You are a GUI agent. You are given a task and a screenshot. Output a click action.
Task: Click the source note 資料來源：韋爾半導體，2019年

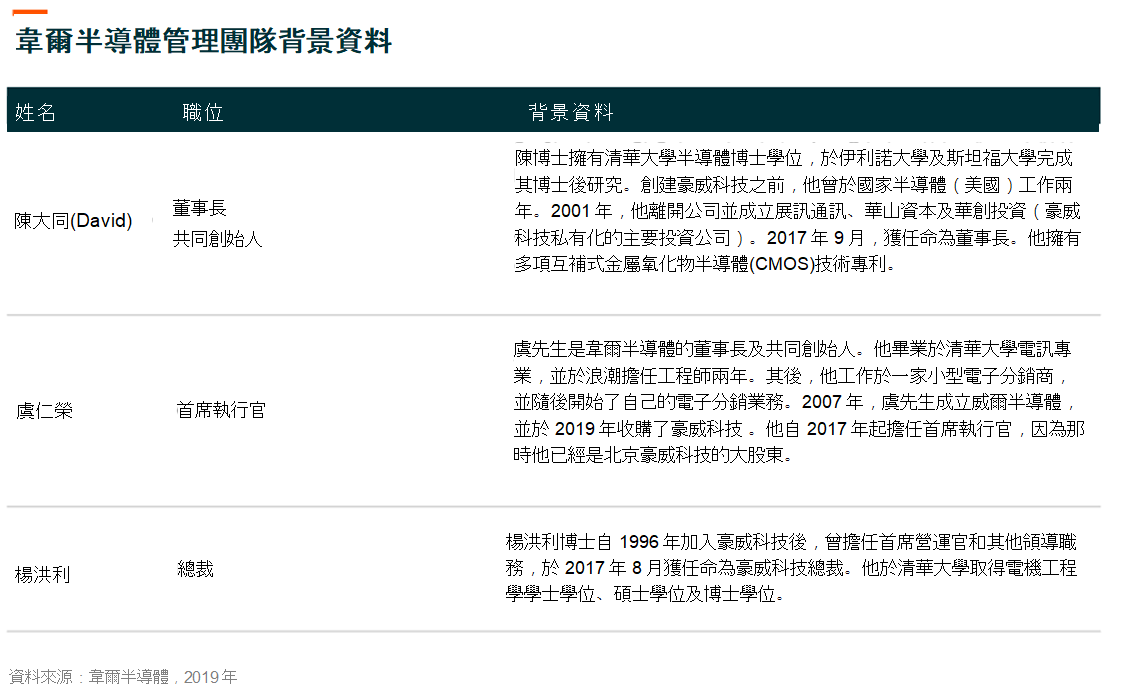pyautogui.click(x=122, y=677)
